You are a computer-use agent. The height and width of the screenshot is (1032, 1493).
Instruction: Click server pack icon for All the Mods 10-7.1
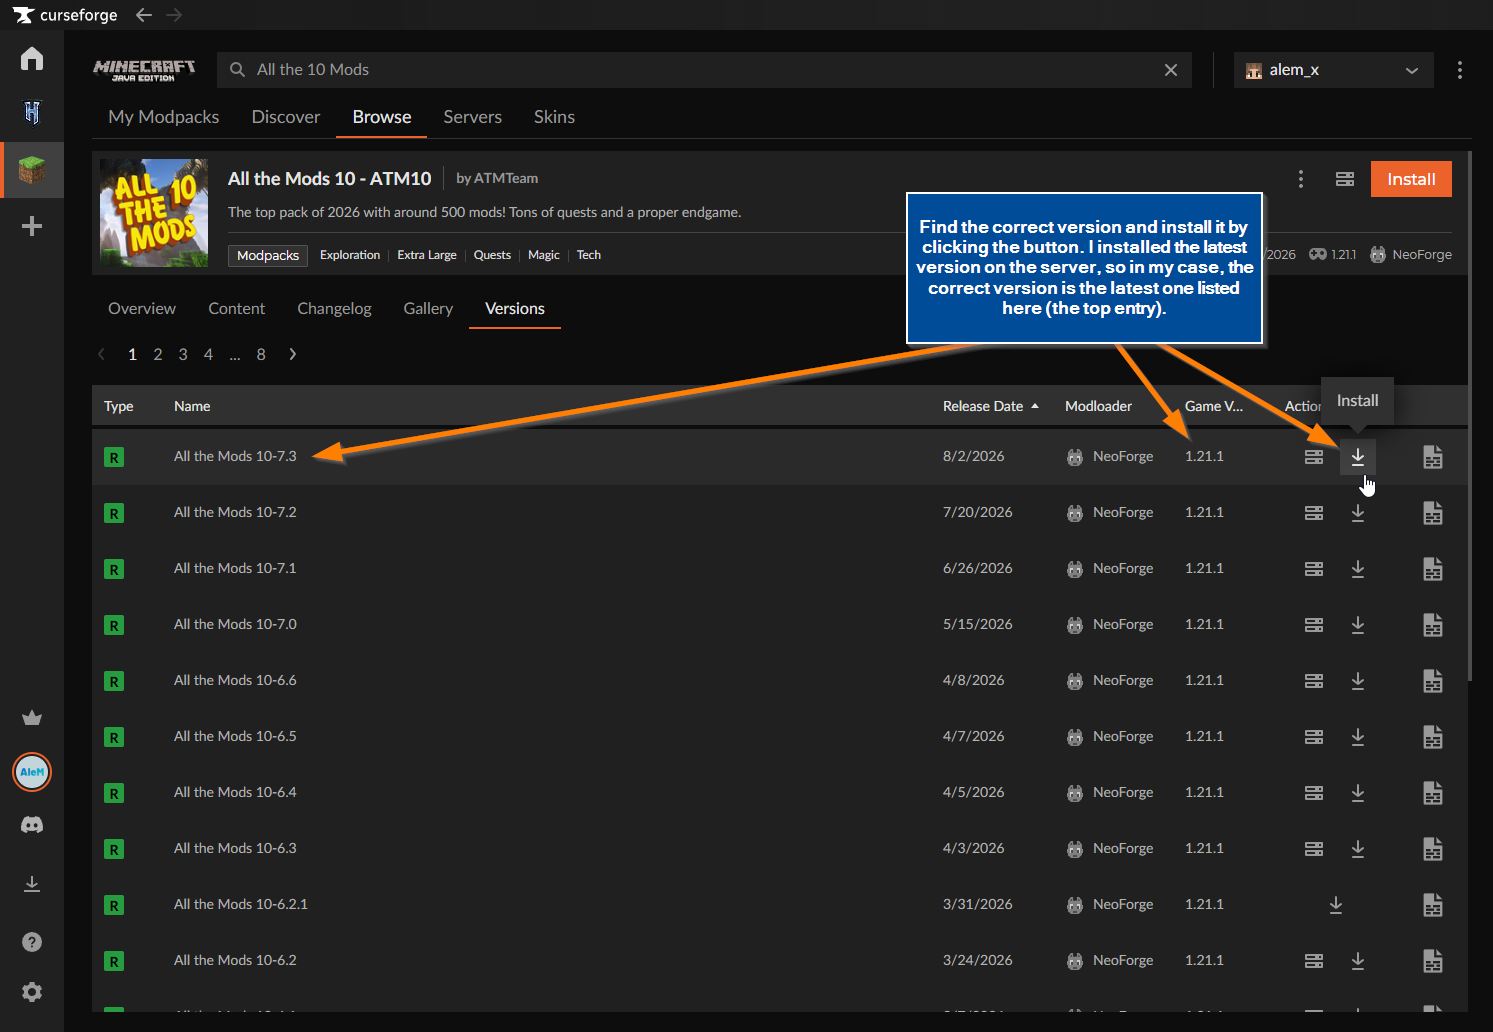pos(1314,569)
